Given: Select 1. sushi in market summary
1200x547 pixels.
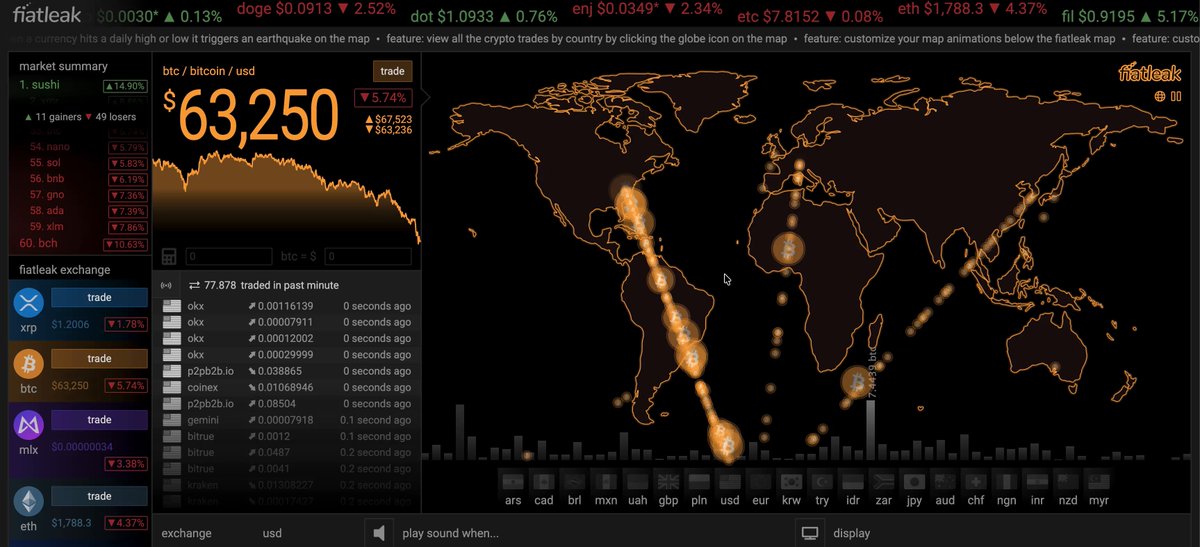Looking at the screenshot, I should (82, 85).
